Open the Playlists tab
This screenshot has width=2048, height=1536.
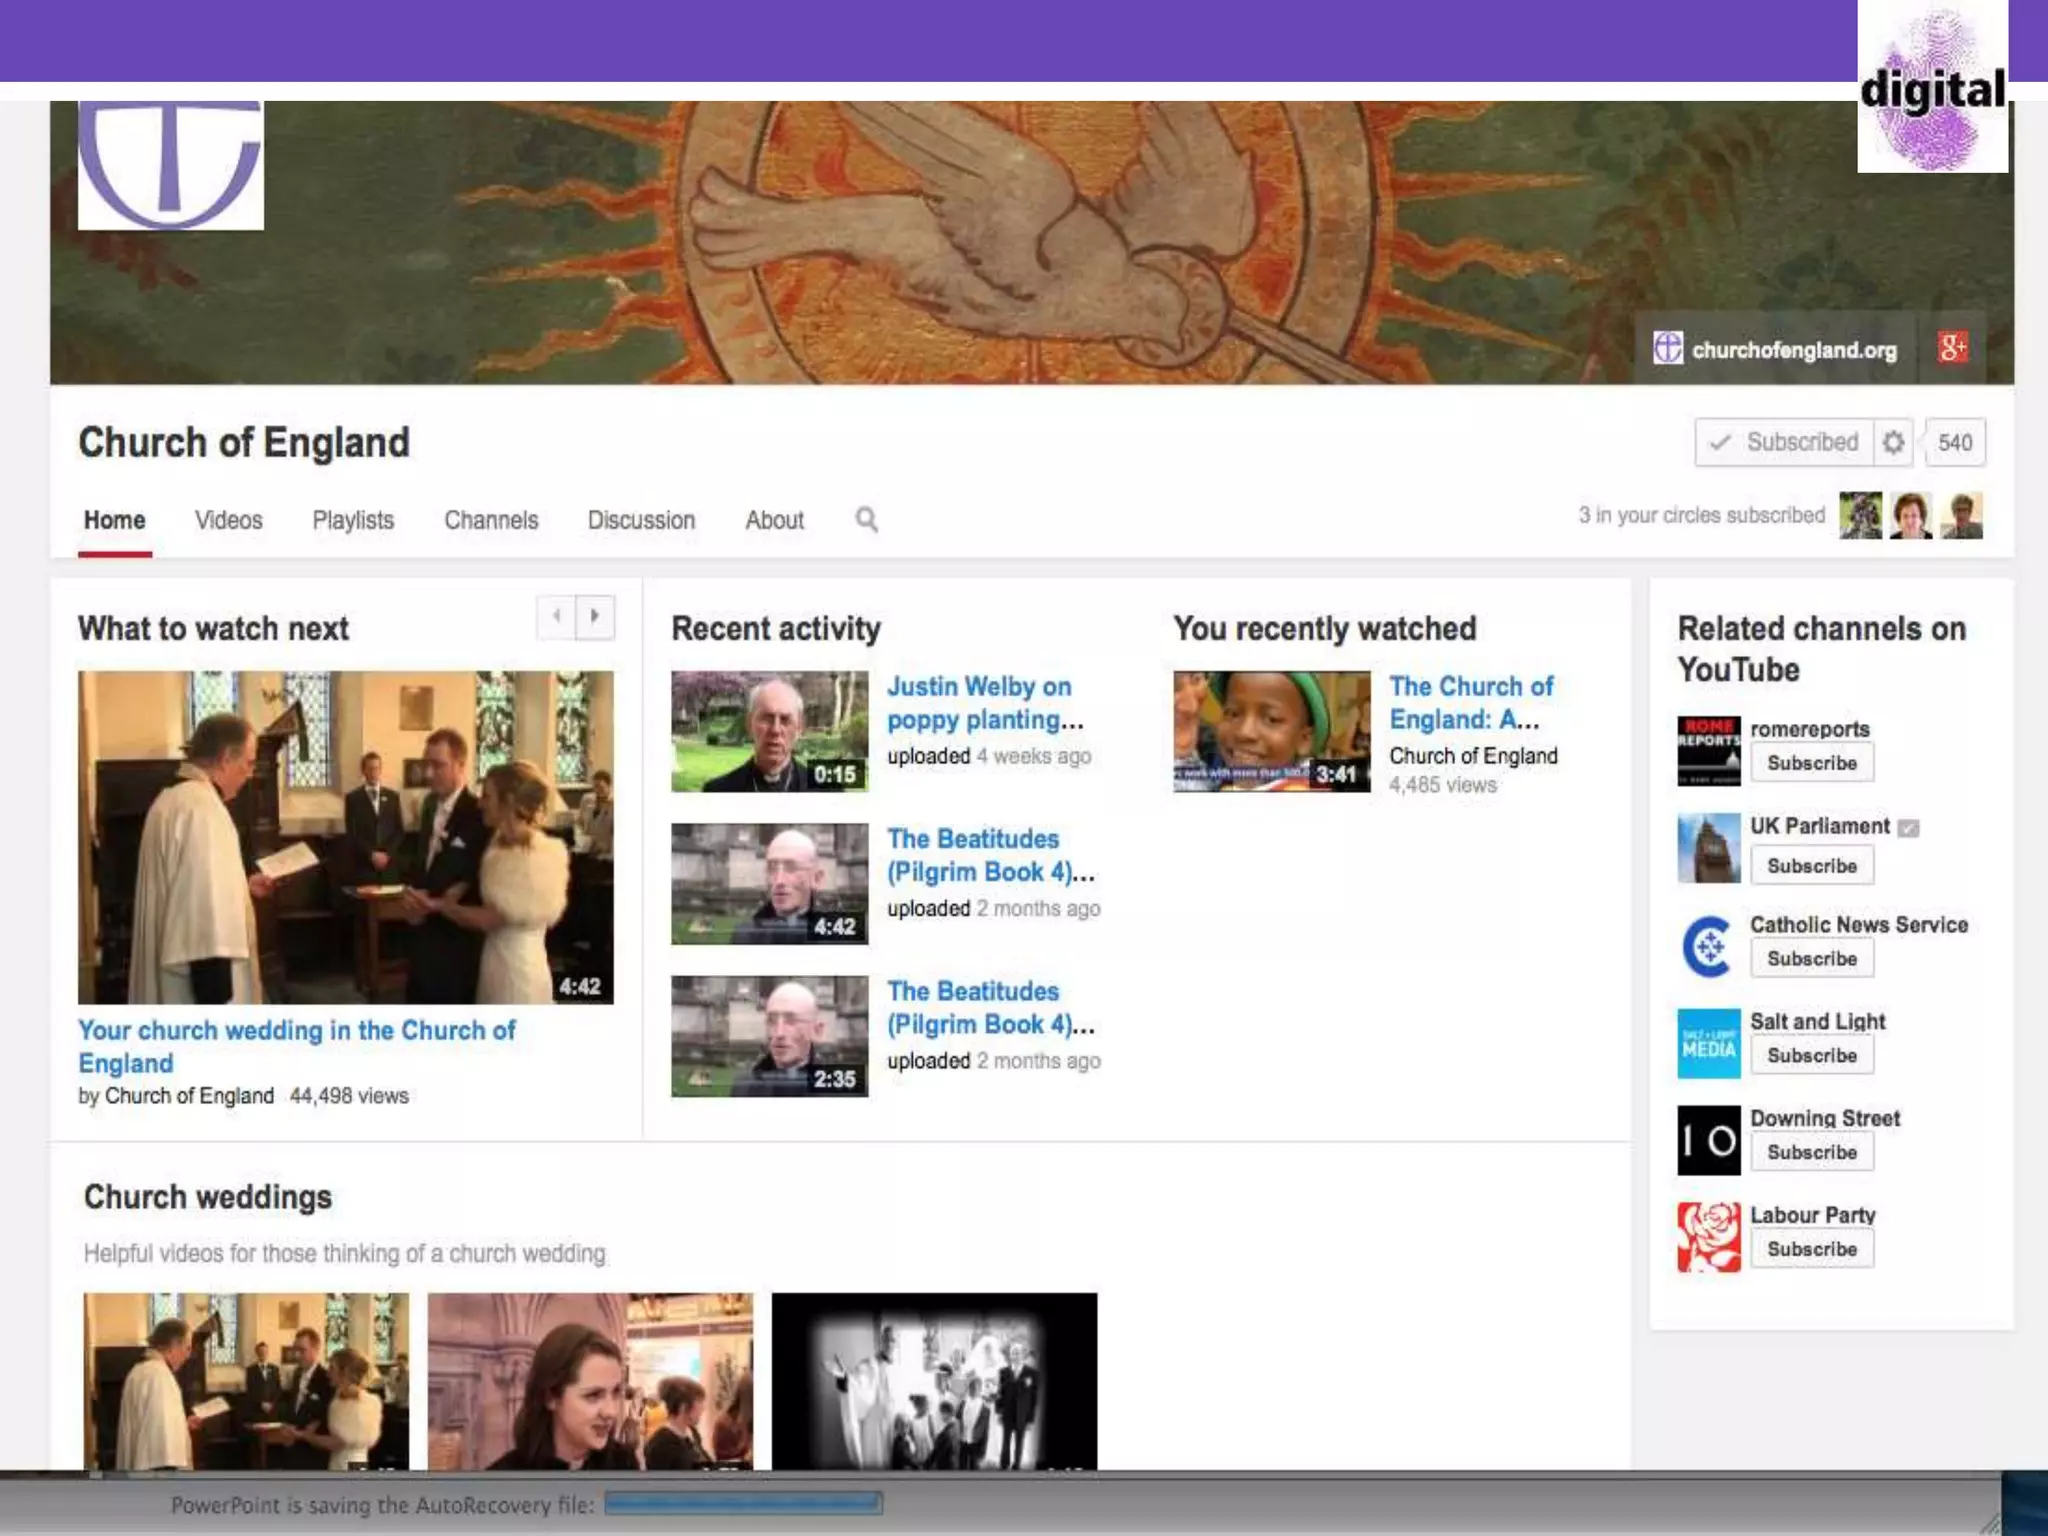(x=353, y=520)
